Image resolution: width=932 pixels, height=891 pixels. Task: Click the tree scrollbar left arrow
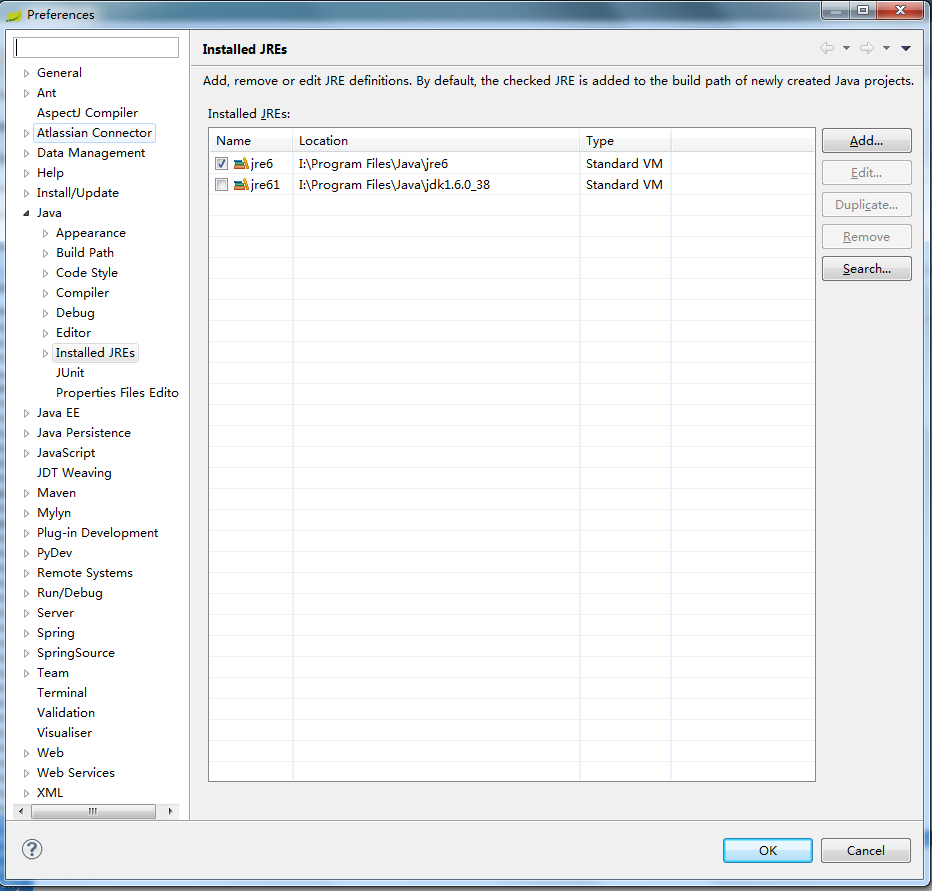pos(21,811)
